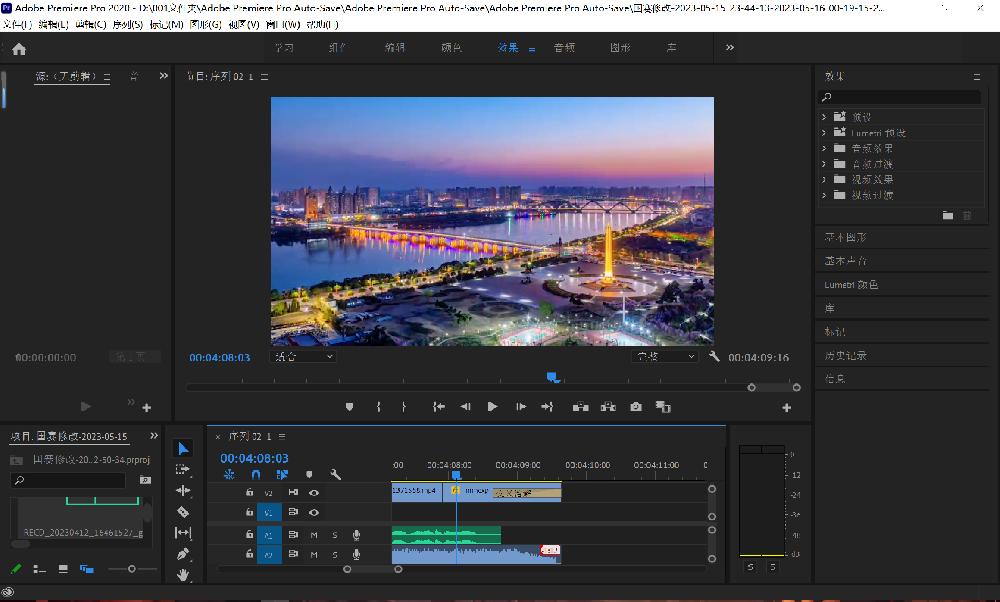Click the Add Marker icon in the program monitor

(x=349, y=407)
